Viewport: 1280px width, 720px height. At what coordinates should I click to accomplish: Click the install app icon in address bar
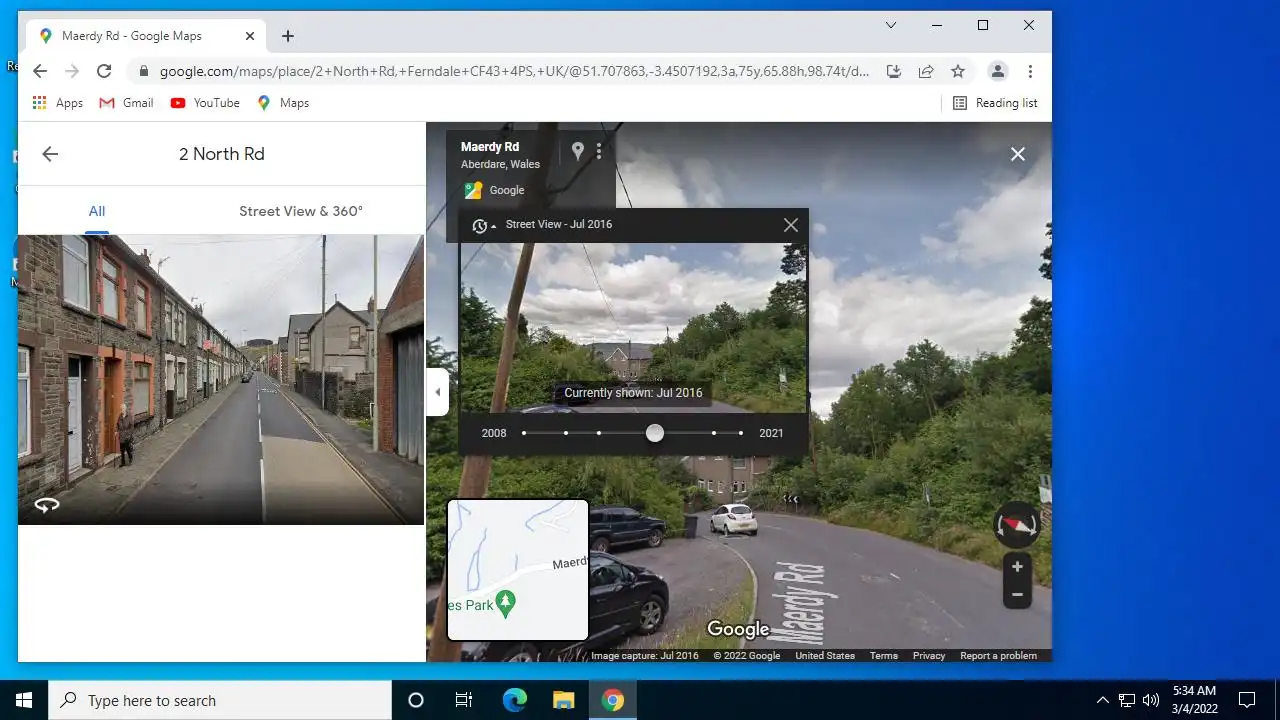[x=894, y=71]
